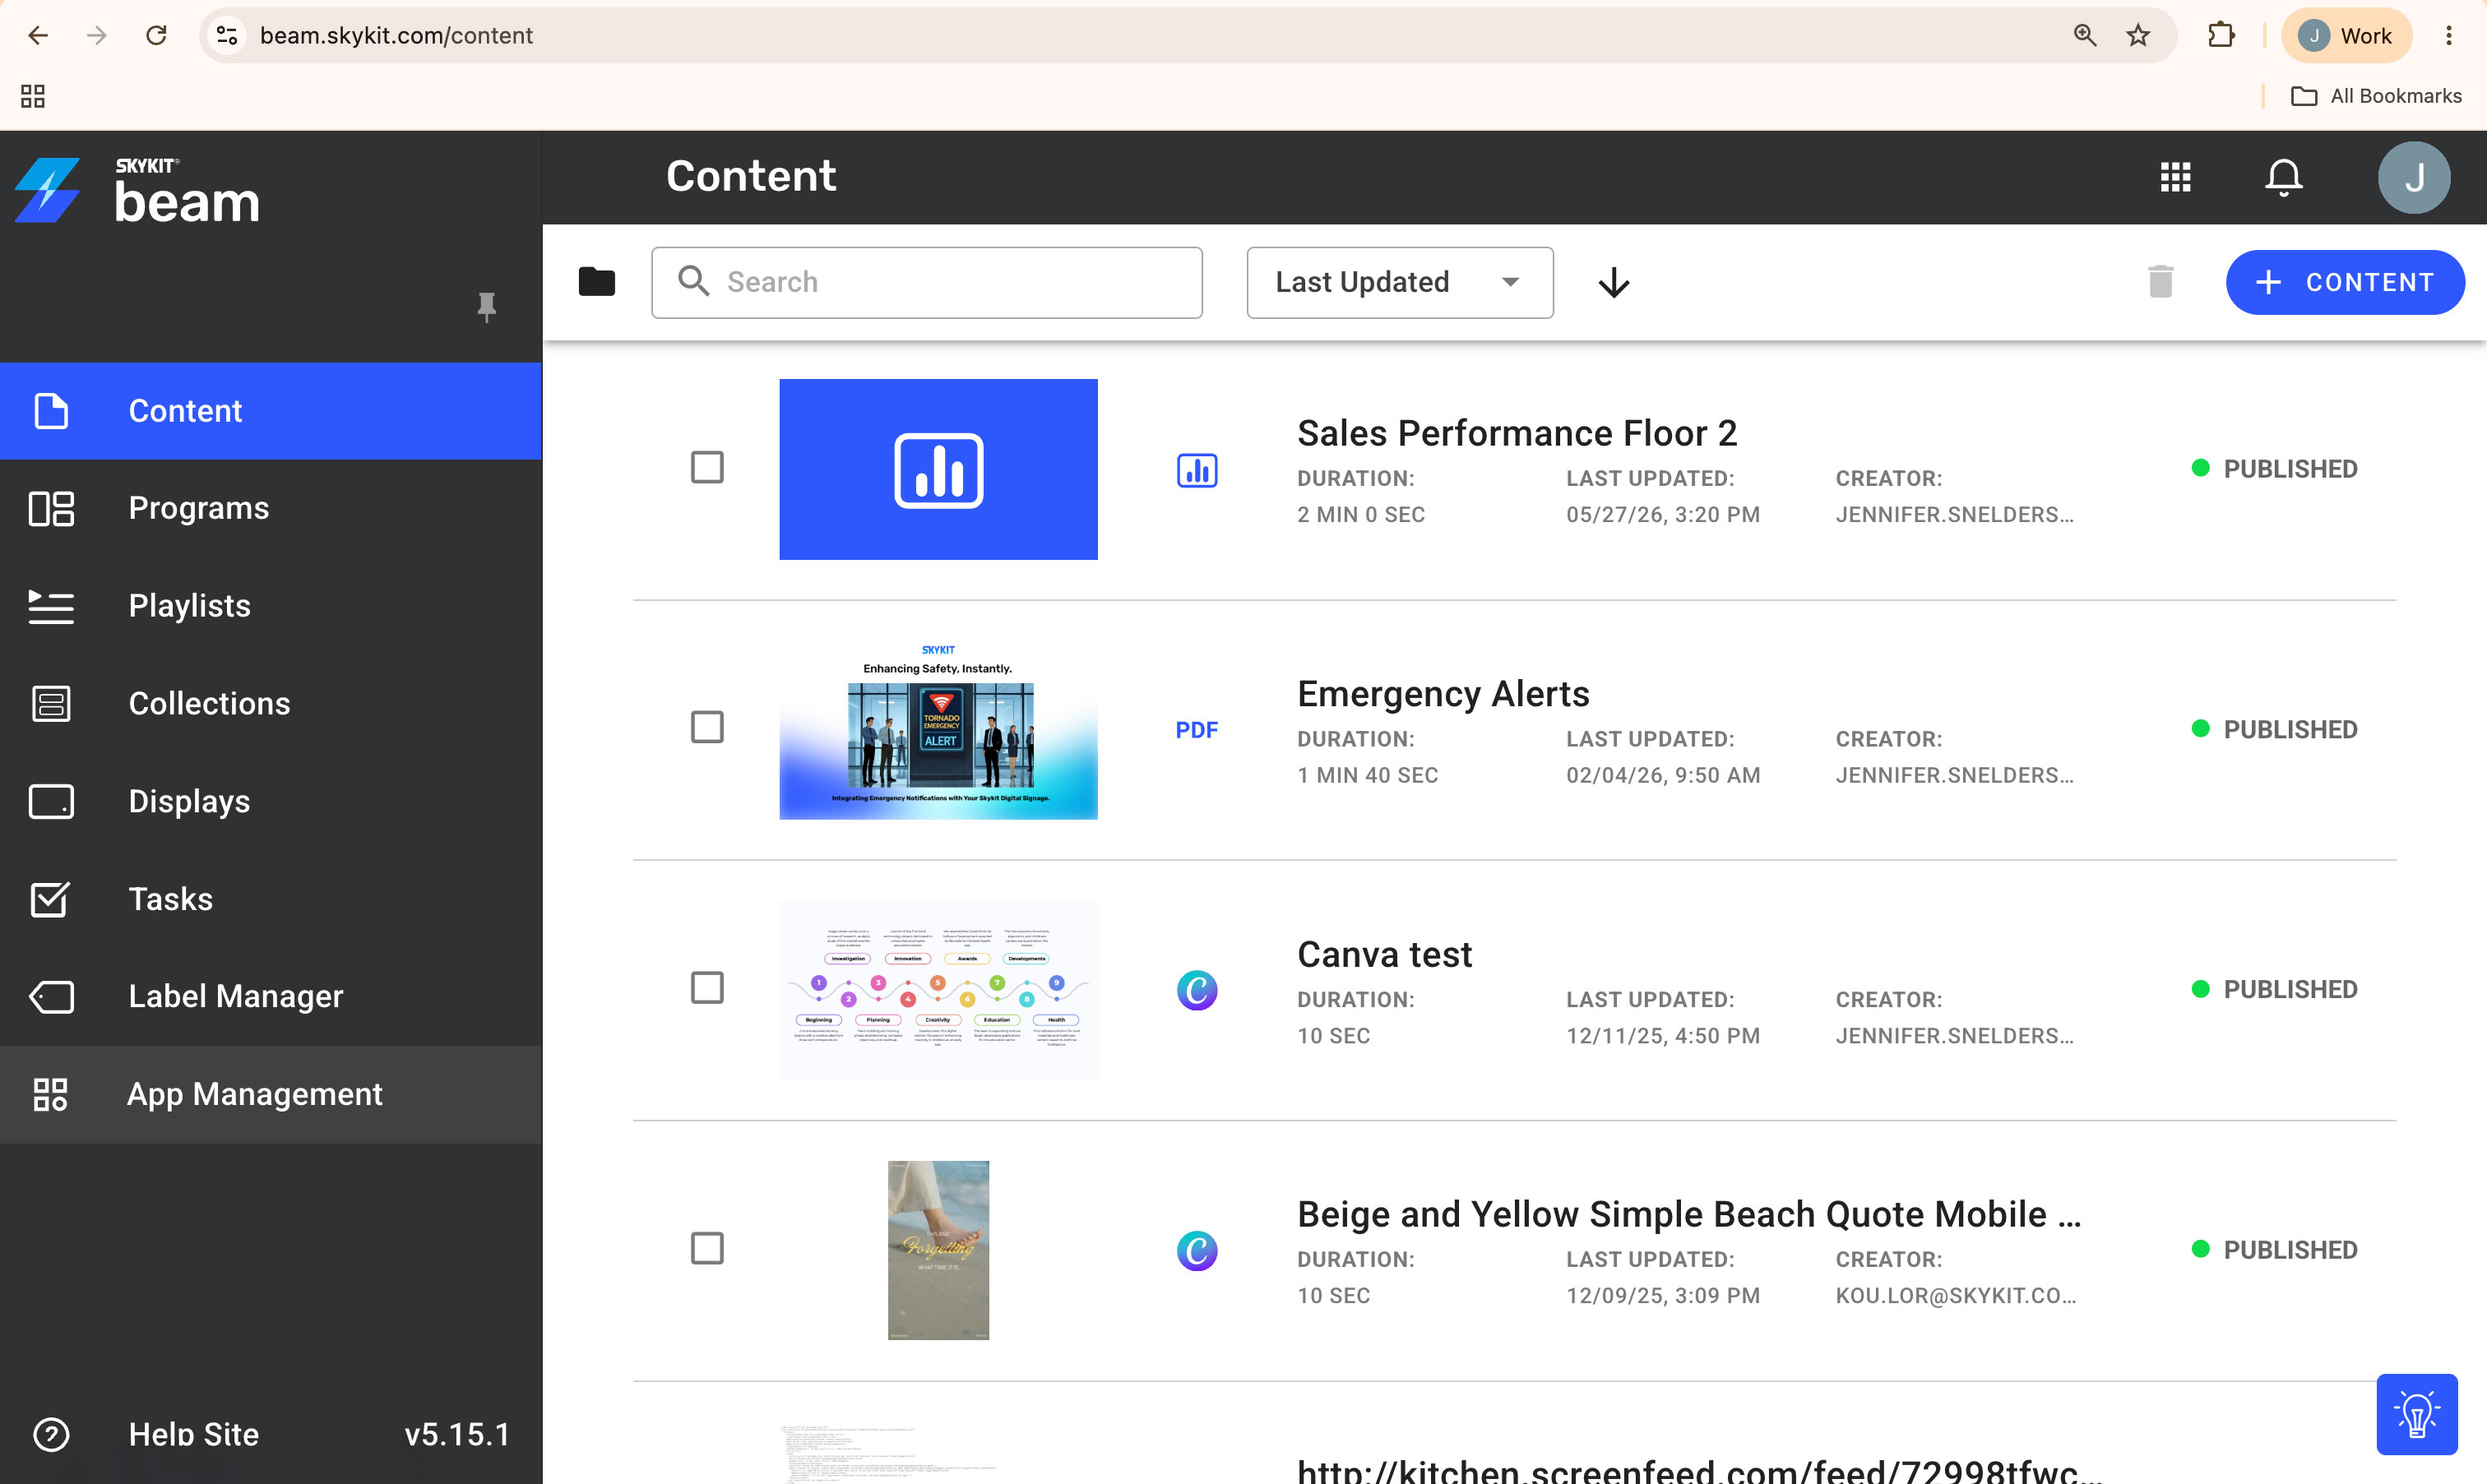Open Label Manager in sidebar
This screenshot has height=1484, width=2487.
point(271,996)
